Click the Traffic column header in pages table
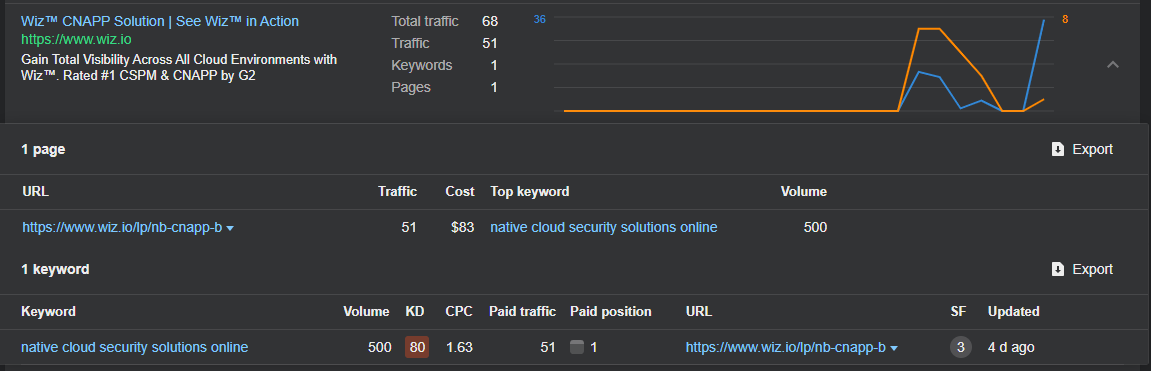1151x371 pixels. [x=397, y=192]
